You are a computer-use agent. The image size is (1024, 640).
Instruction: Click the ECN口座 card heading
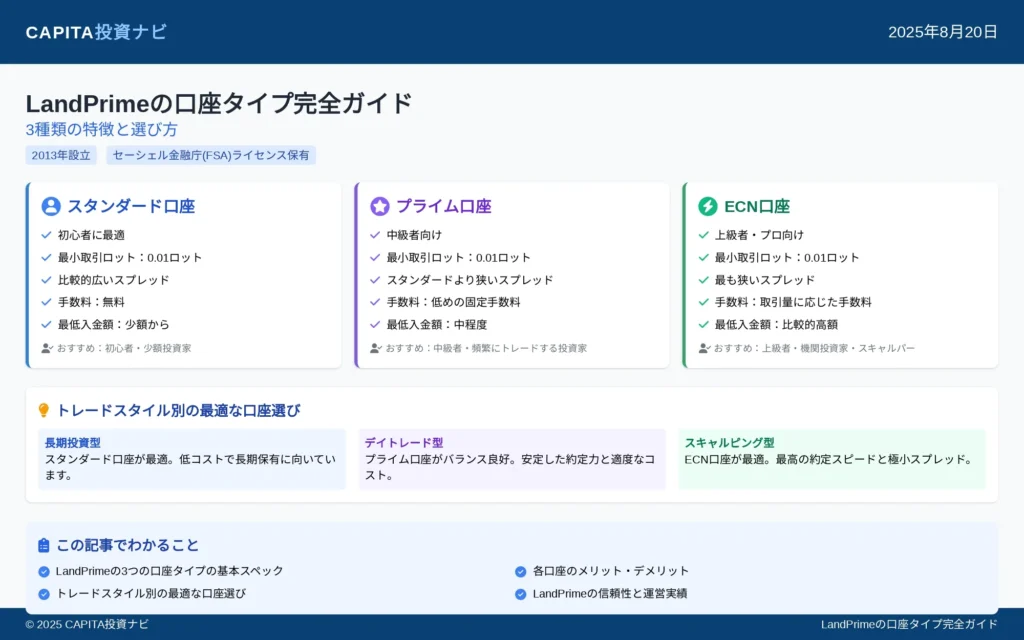(757, 206)
